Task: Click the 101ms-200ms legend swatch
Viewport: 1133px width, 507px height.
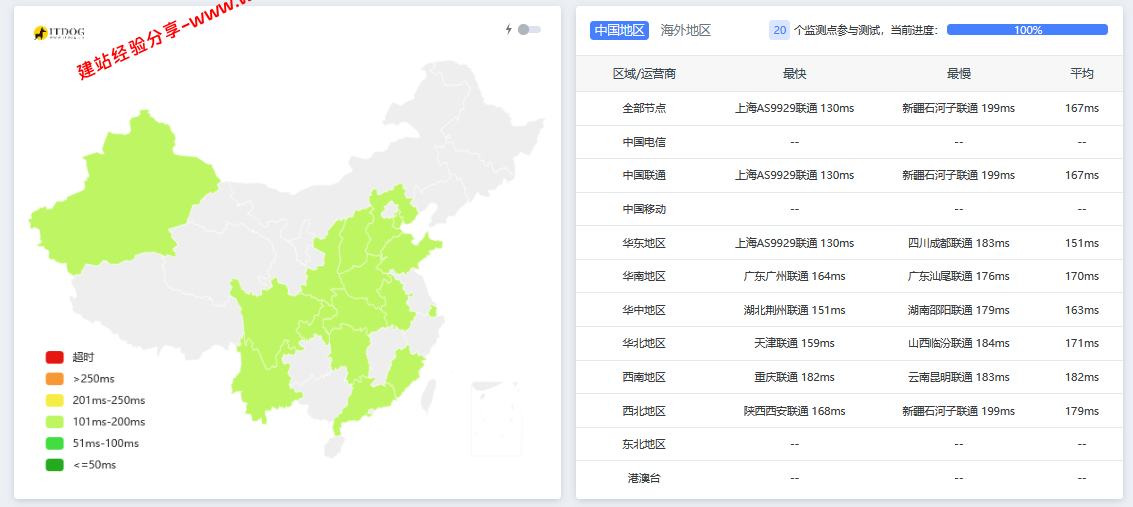Action: click(55, 422)
